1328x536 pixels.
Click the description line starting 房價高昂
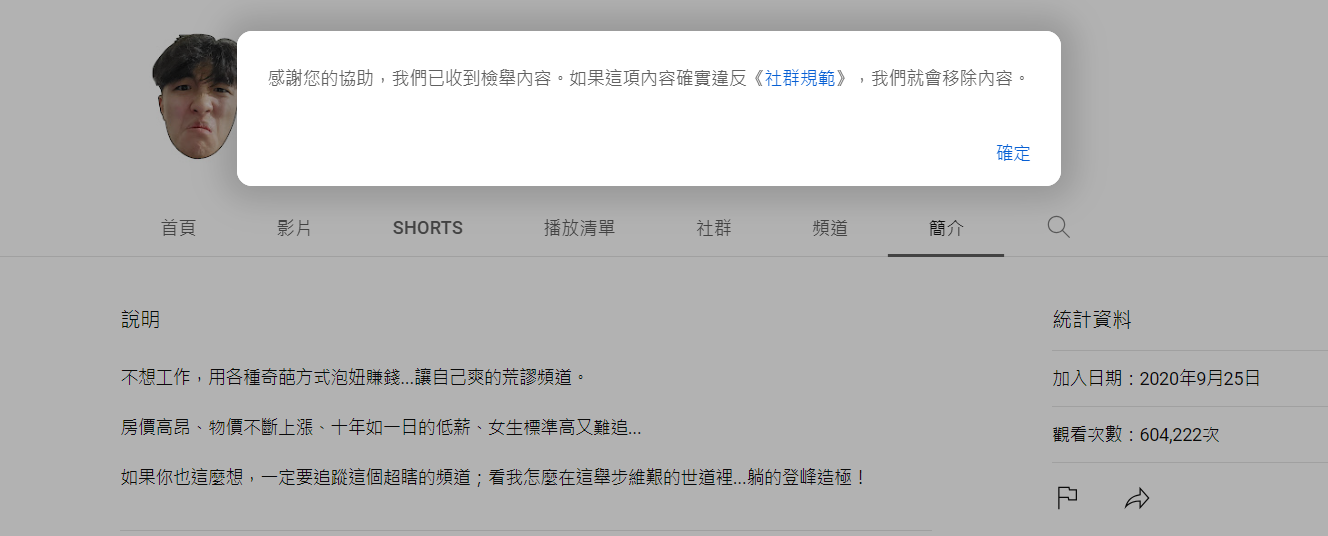(x=381, y=428)
